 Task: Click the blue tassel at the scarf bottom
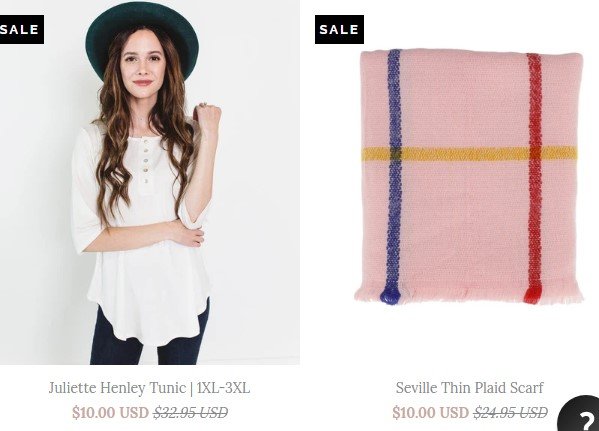(x=390, y=295)
